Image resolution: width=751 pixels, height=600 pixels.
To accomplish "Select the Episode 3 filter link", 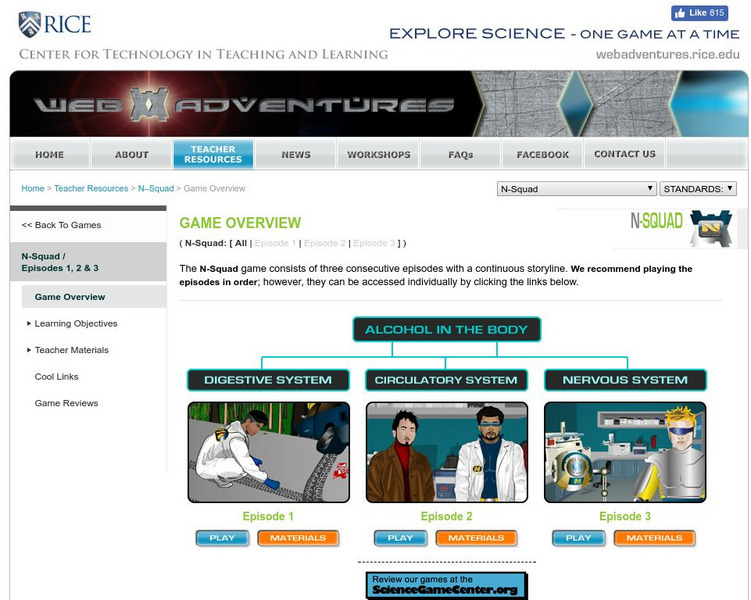I will coord(374,243).
